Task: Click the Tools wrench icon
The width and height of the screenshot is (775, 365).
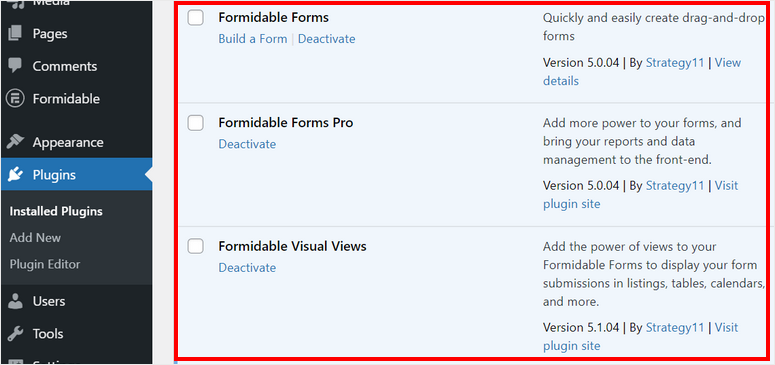Action: 15,333
